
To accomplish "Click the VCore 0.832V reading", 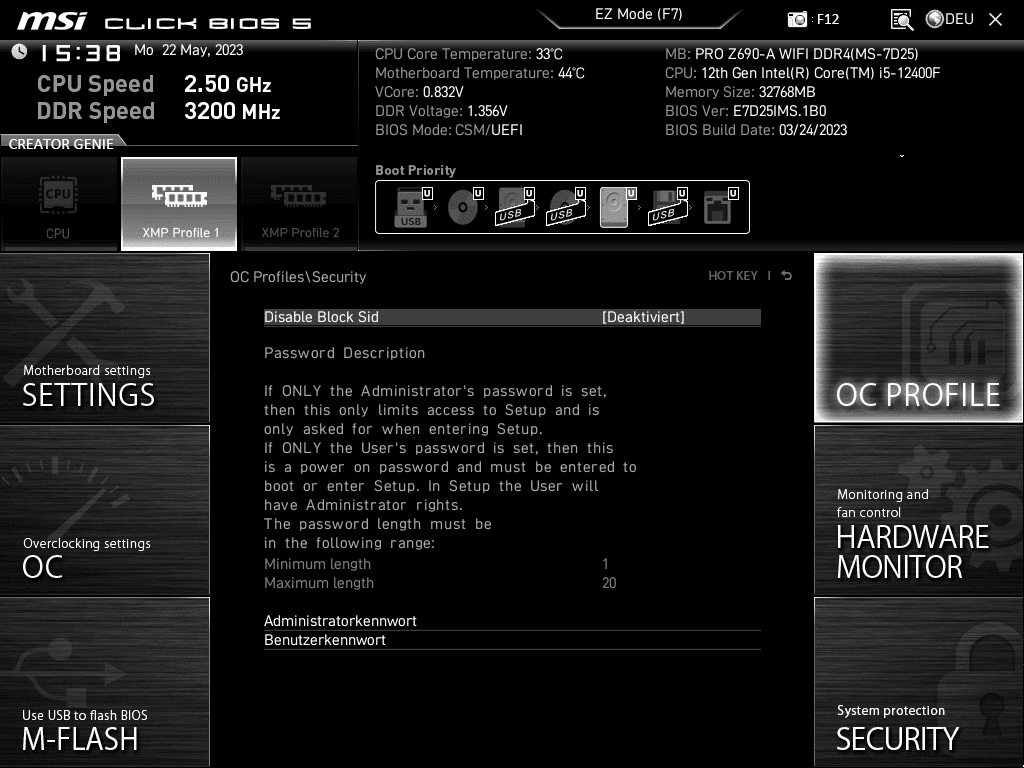I will 419,92.
